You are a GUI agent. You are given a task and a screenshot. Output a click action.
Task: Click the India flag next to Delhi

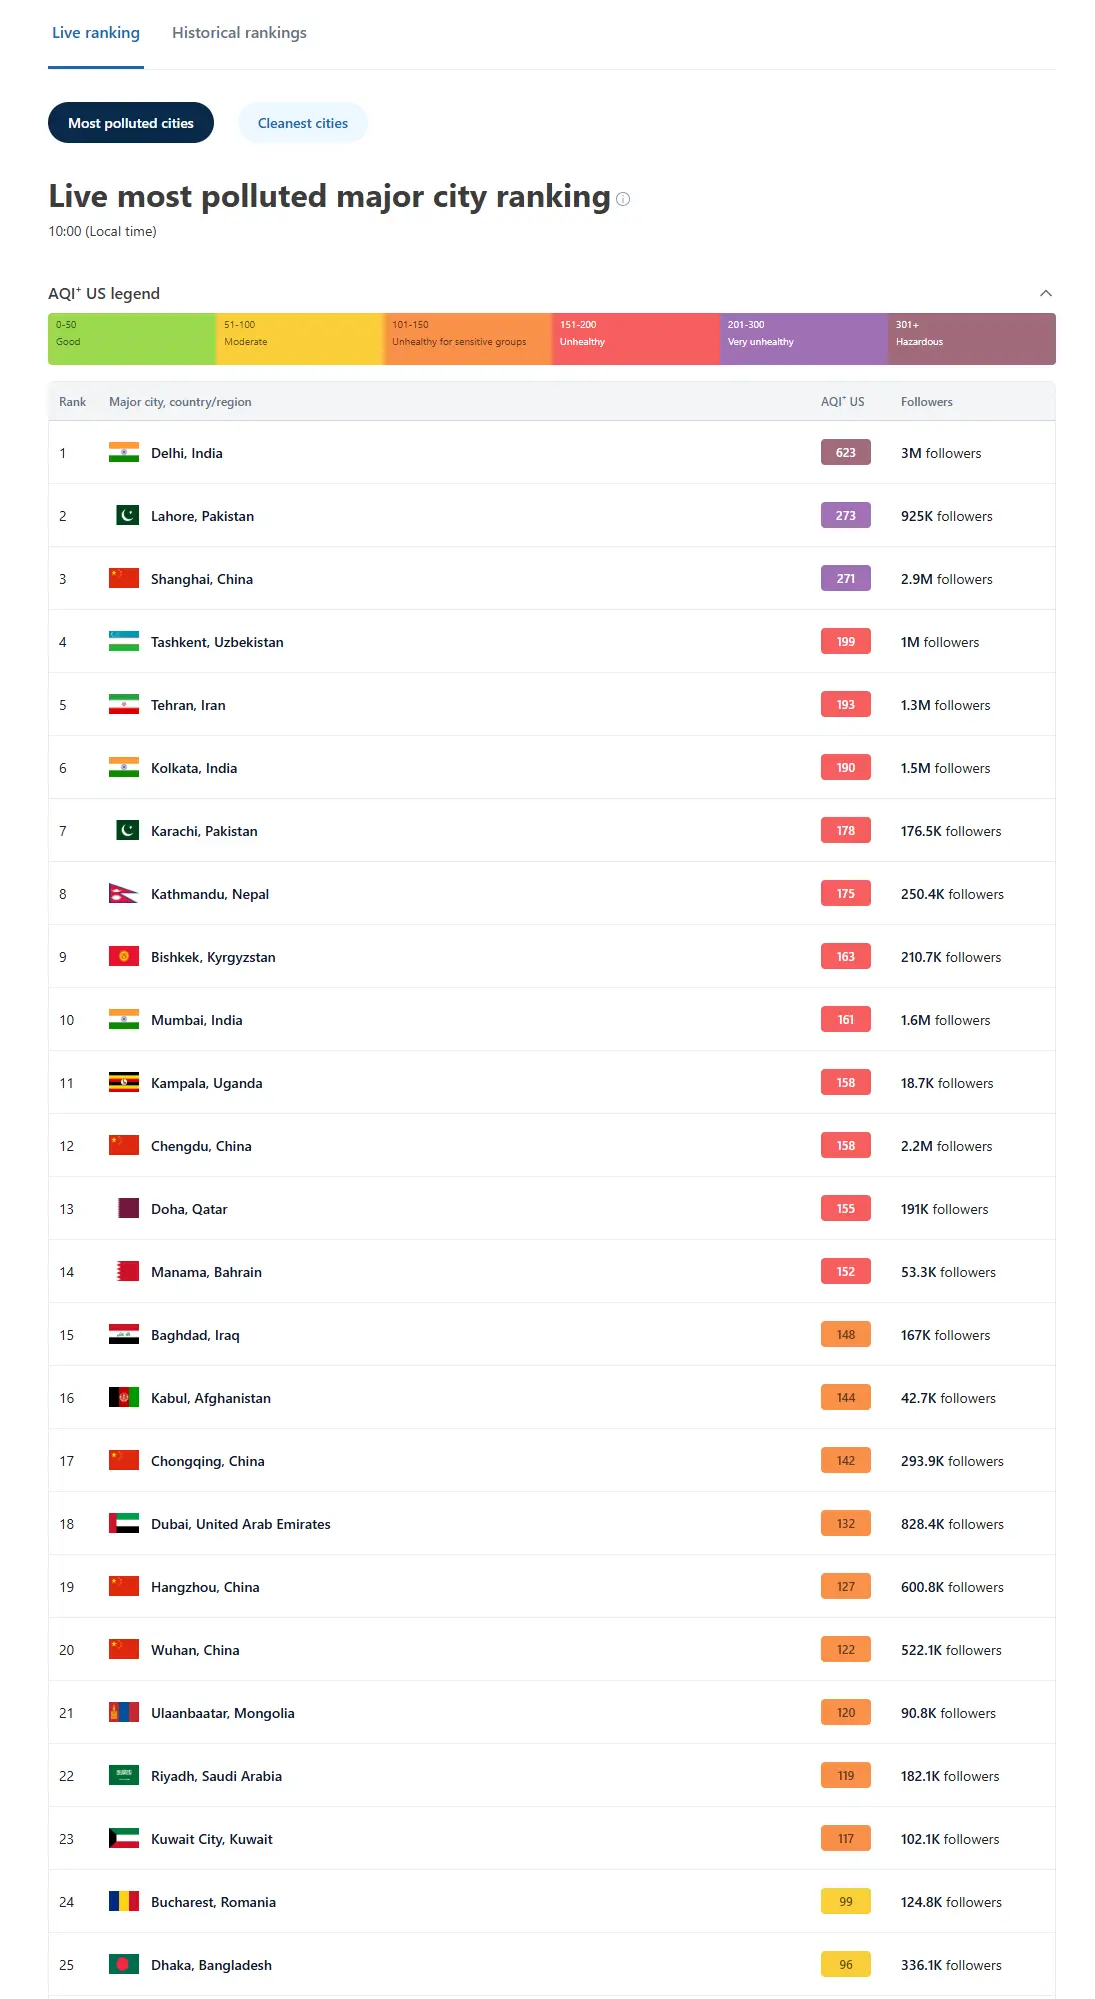pyautogui.click(x=124, y=453)
